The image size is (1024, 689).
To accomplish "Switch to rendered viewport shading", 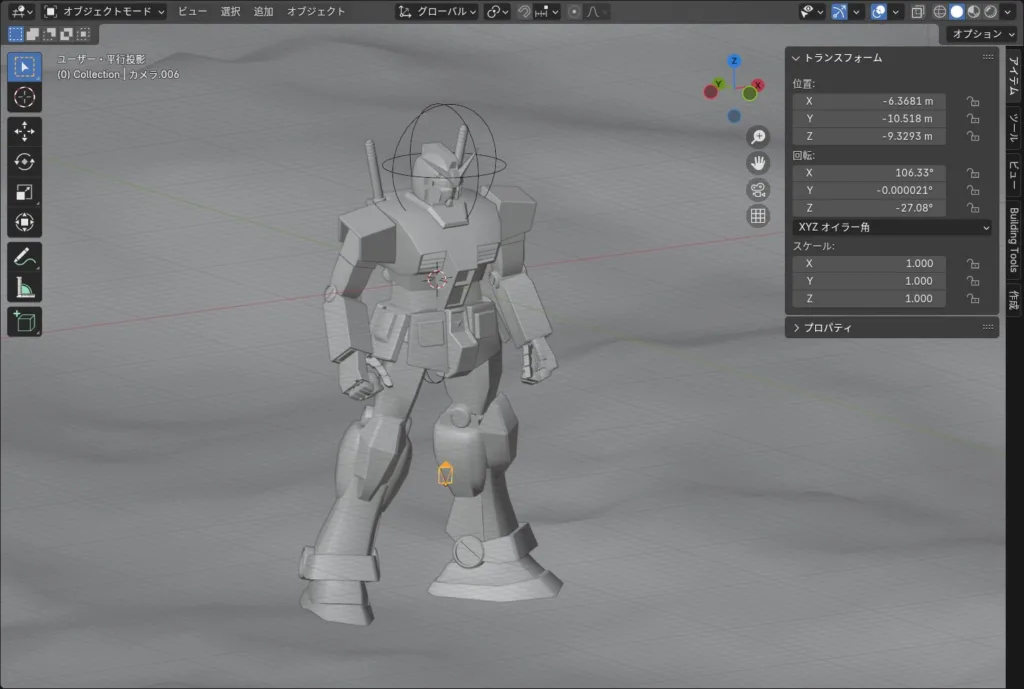I will click(991, 12).
